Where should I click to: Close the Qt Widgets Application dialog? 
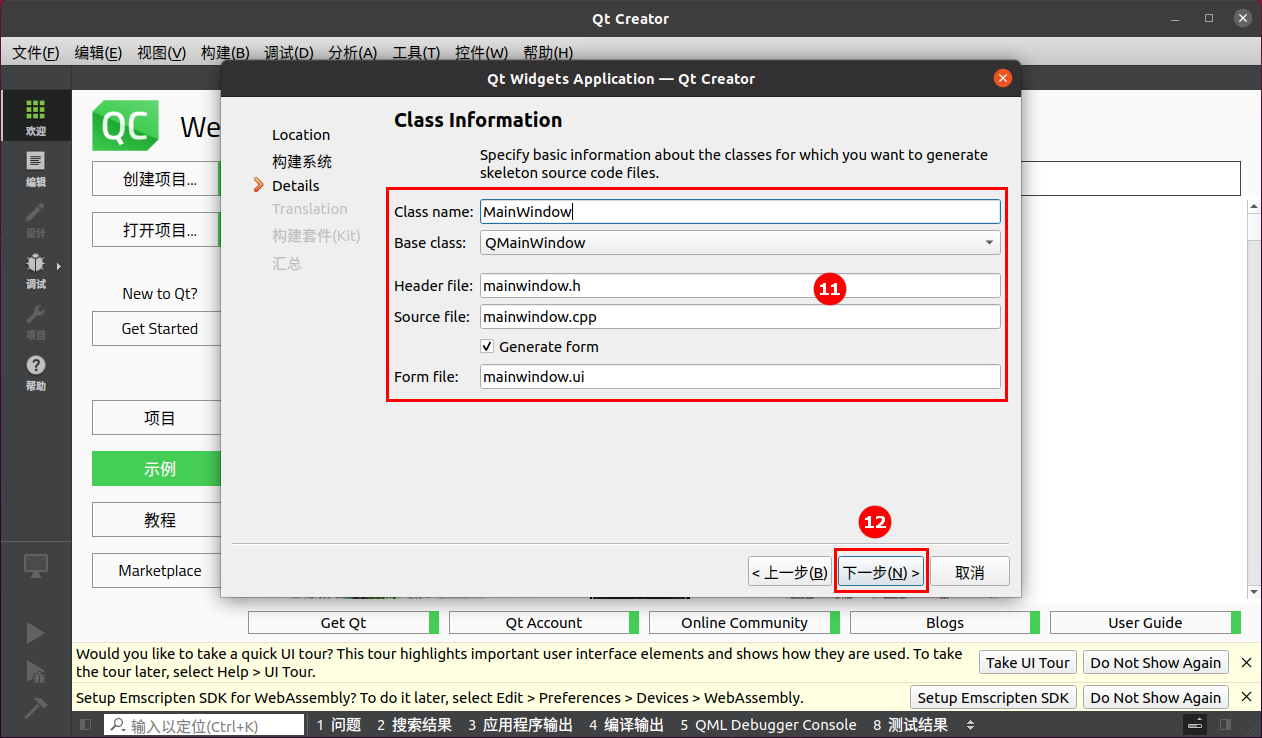pyautogui.click(x=1002, y=78)
